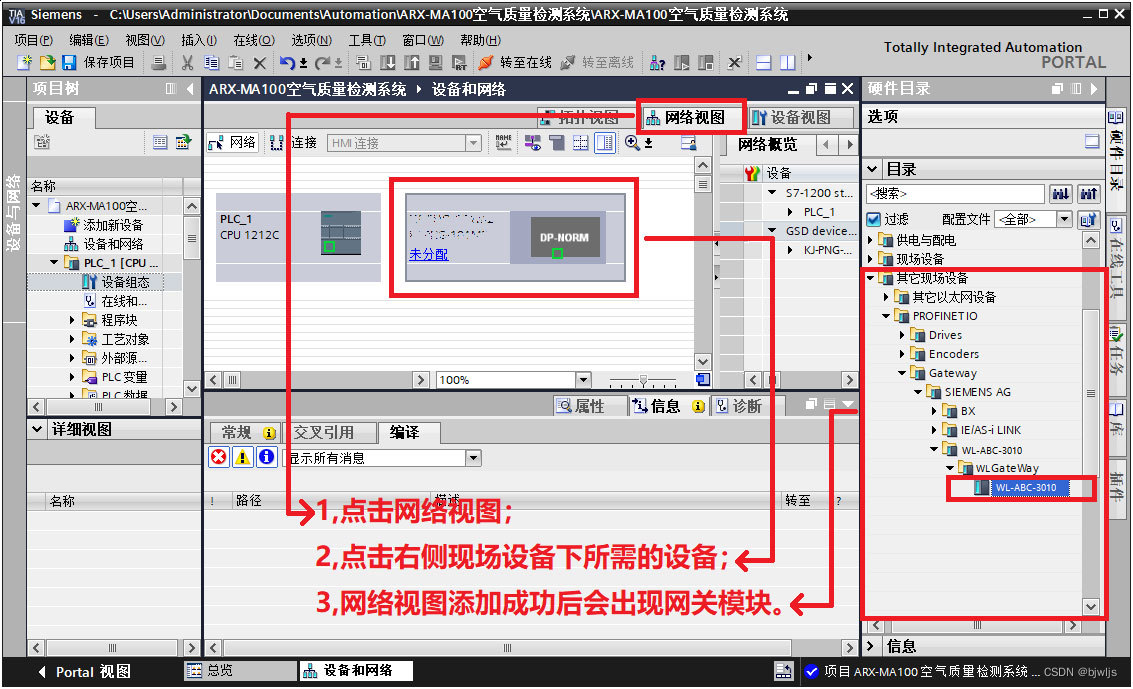This screenshot has height=689, width=1133.
Task: Click the Warnings filter yellow icon
Action: (x=243, y=457)
